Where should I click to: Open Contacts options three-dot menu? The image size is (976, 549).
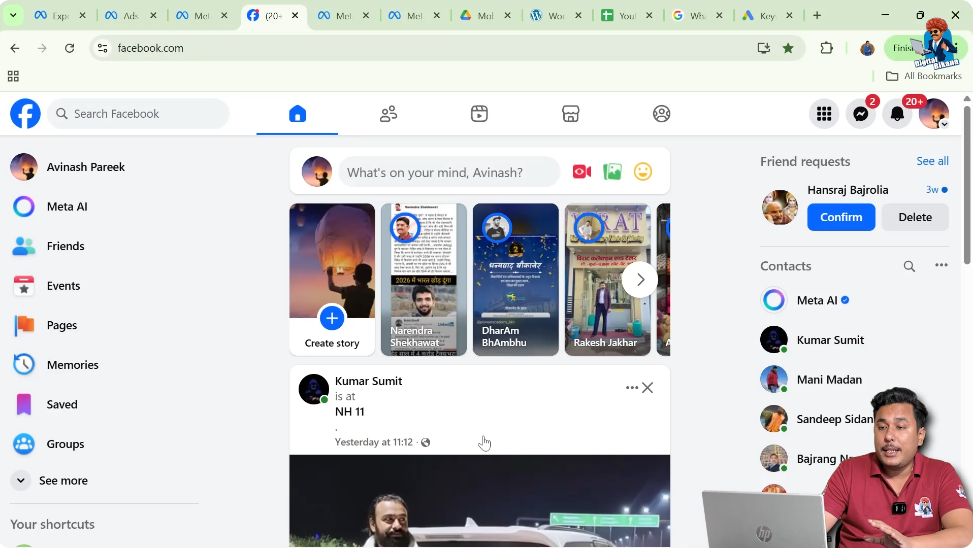pos(941,265)
